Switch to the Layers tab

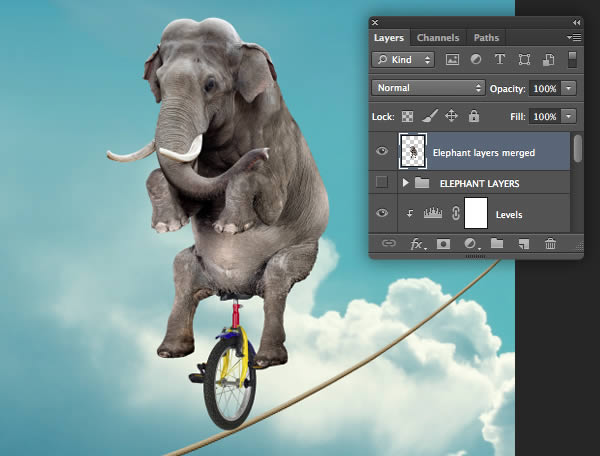click(x=389, y=37)
